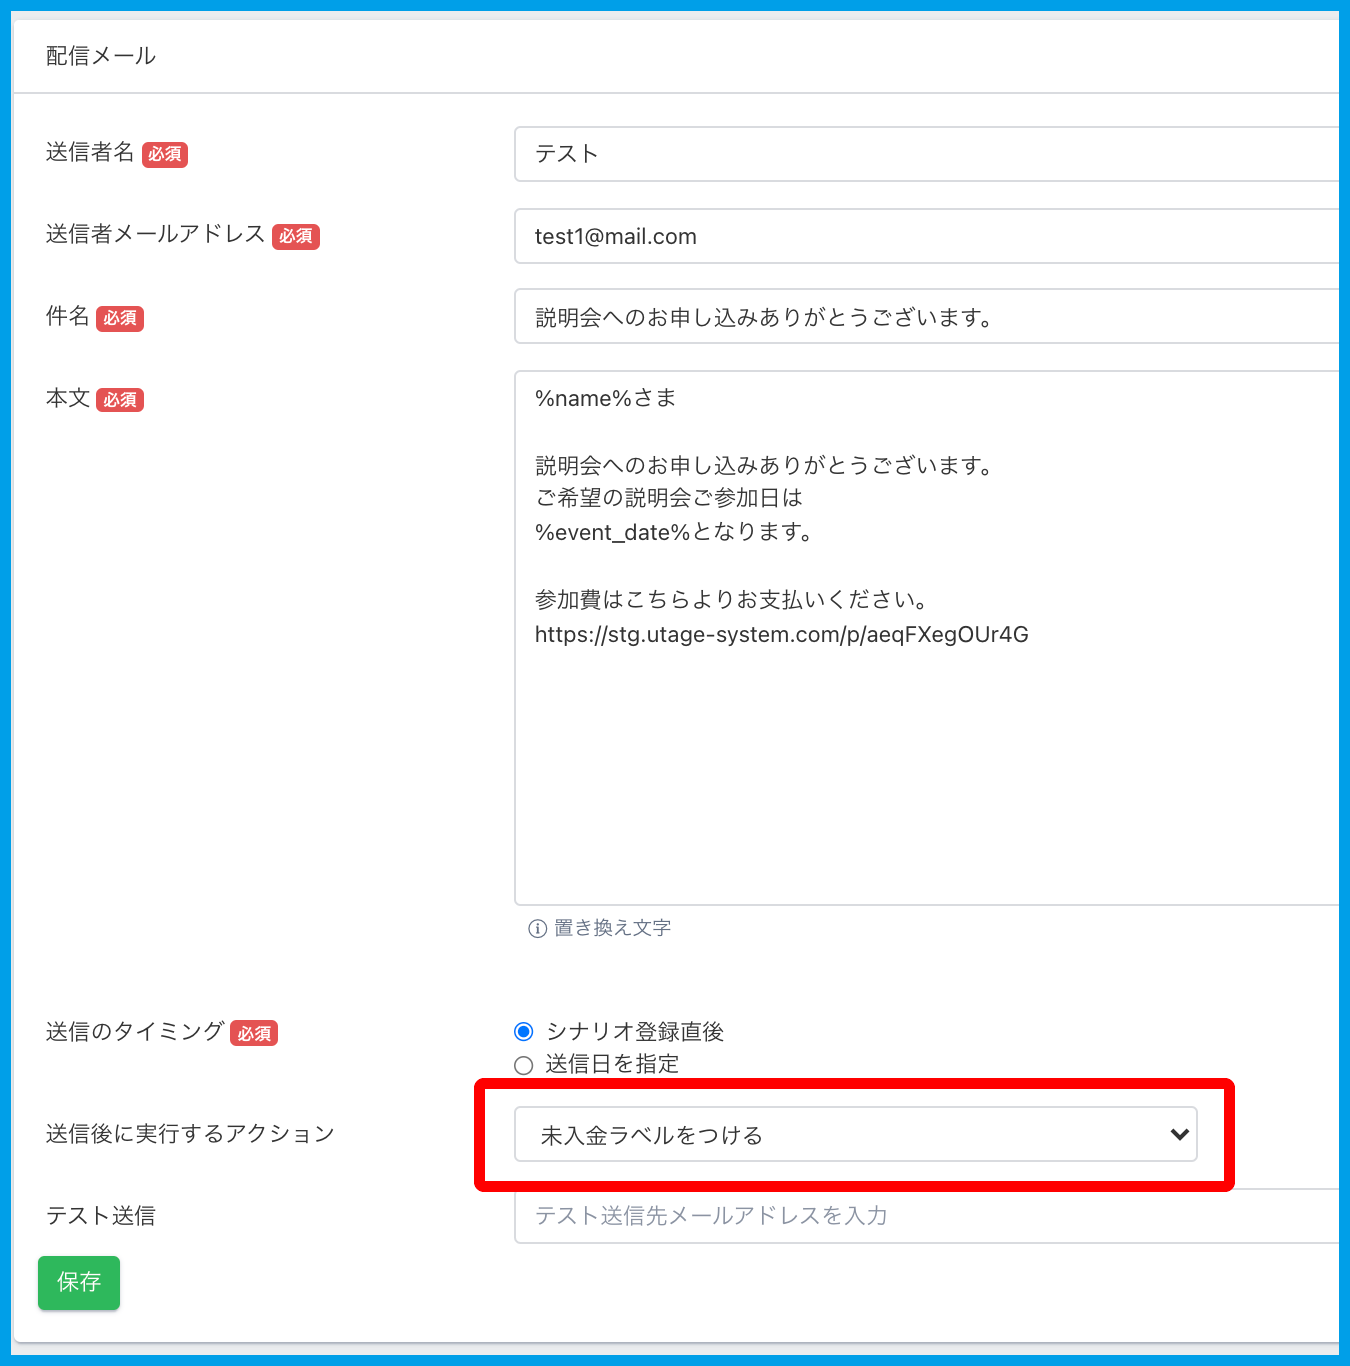This screenshot has width=1350, height=1366.
Task: Click the 送信後に実行するアクション label
Action: coord(190,1134)
